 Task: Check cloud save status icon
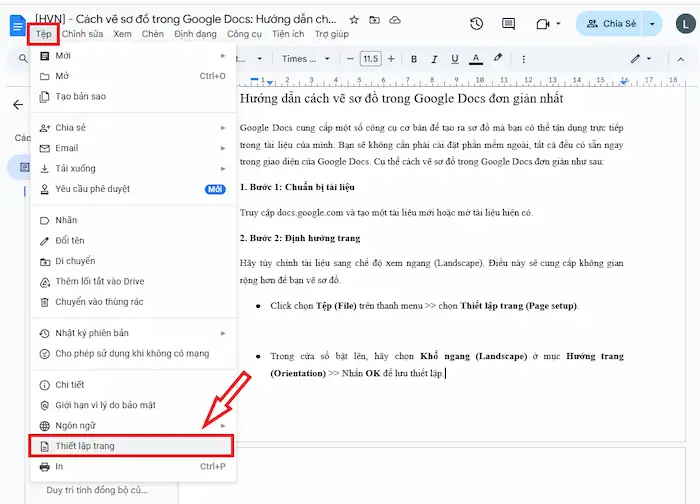pyautogui.click(x=395, y=20)
